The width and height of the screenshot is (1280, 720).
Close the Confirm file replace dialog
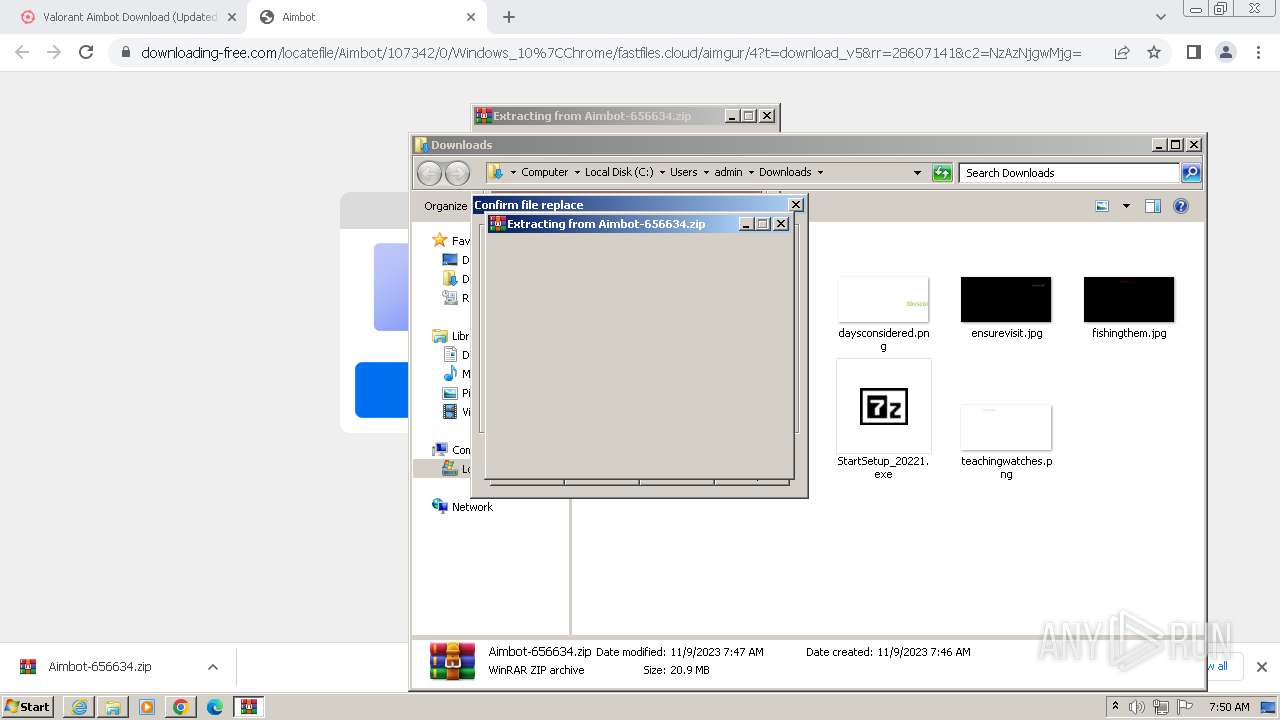[x=796, y=205]
